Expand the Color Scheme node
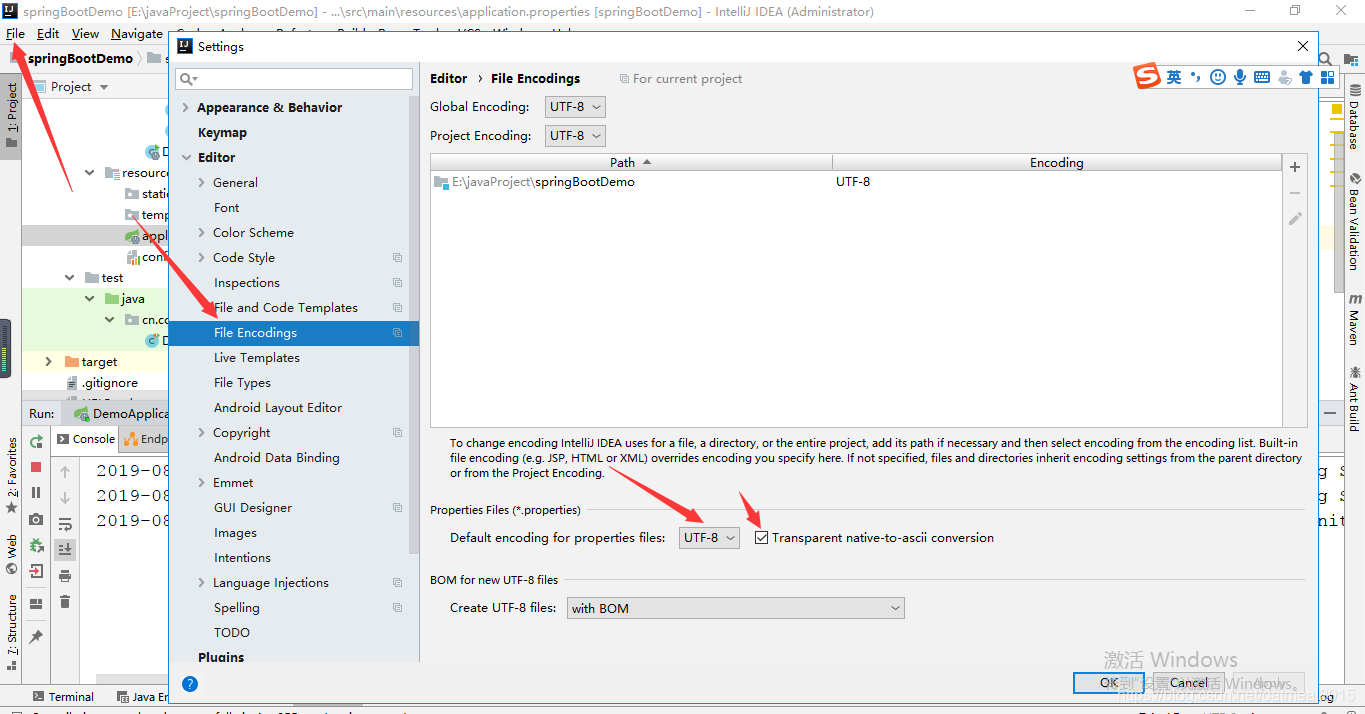This screenshot has width=1365, height=714. (202, 233)
